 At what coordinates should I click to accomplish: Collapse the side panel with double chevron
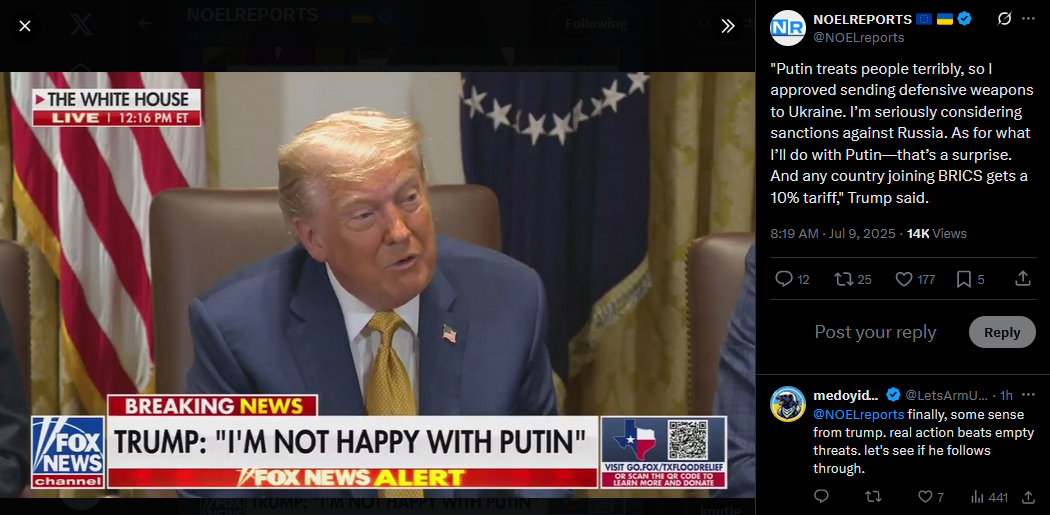click(x=728, y=26)
